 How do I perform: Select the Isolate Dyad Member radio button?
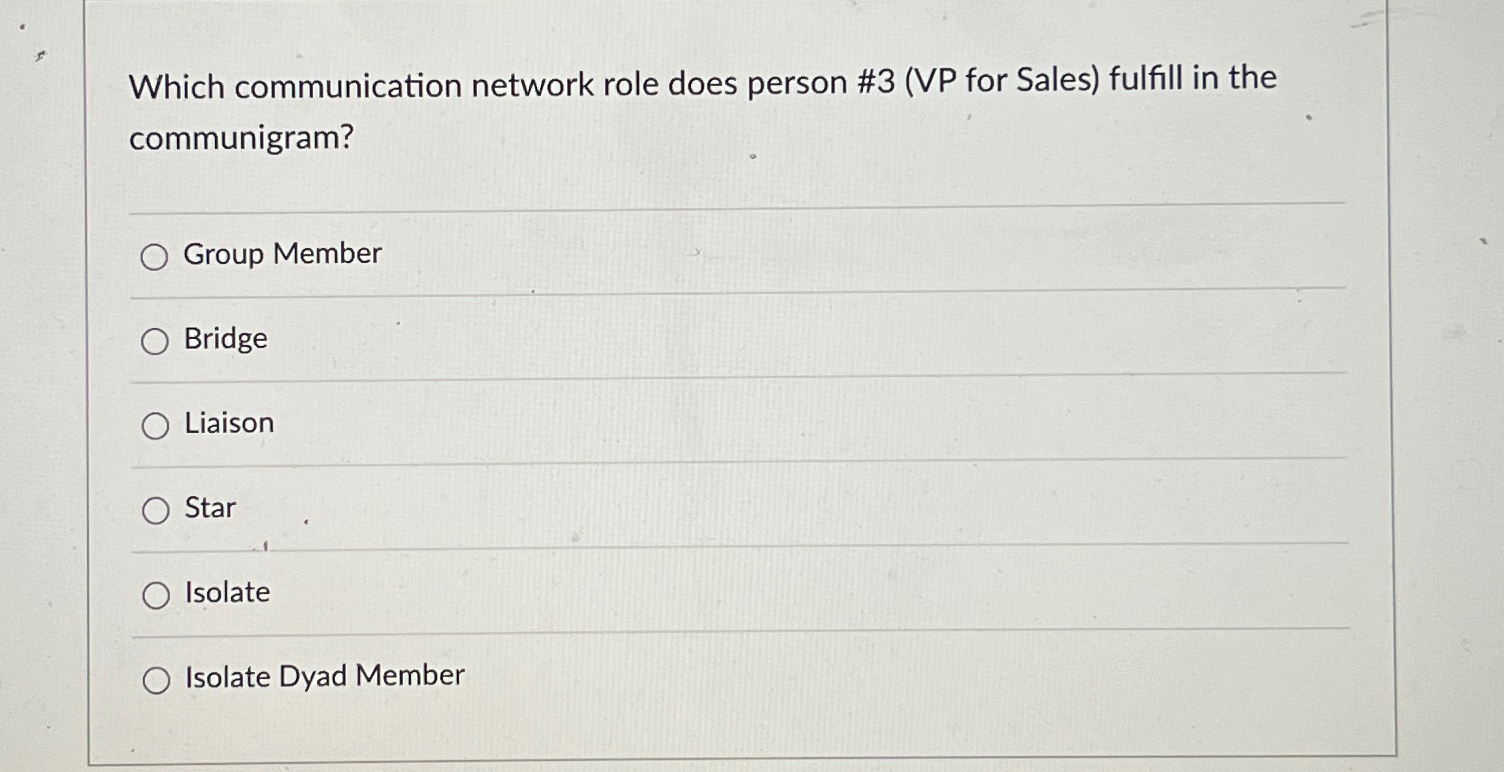coord(156,679)
